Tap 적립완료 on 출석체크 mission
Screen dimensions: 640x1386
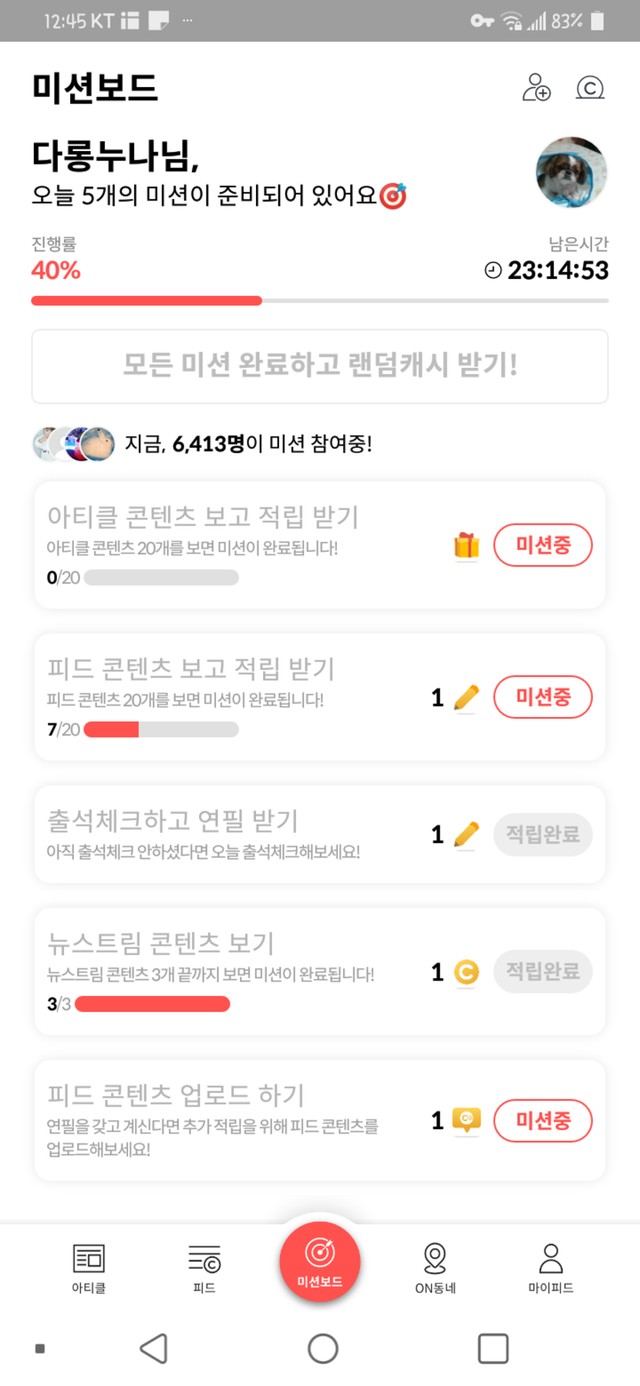pyautogui.click(x=543, y=834)
